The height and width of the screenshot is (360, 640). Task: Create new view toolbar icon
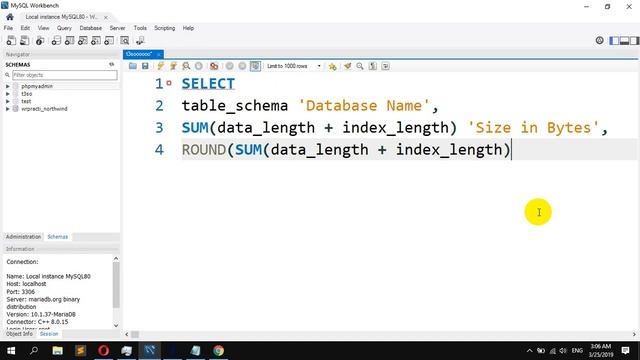[82, 40]
